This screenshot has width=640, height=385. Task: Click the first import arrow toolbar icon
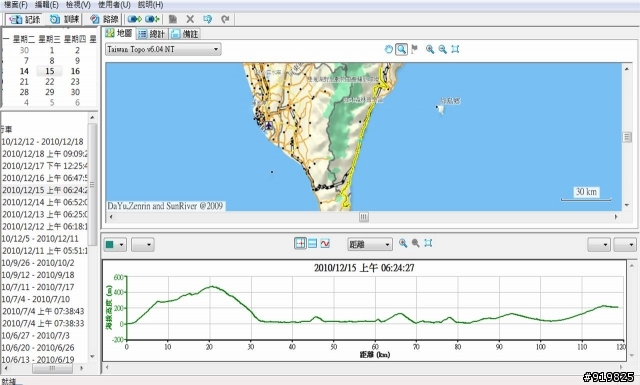pyautogui.click(x=135, y=19)
